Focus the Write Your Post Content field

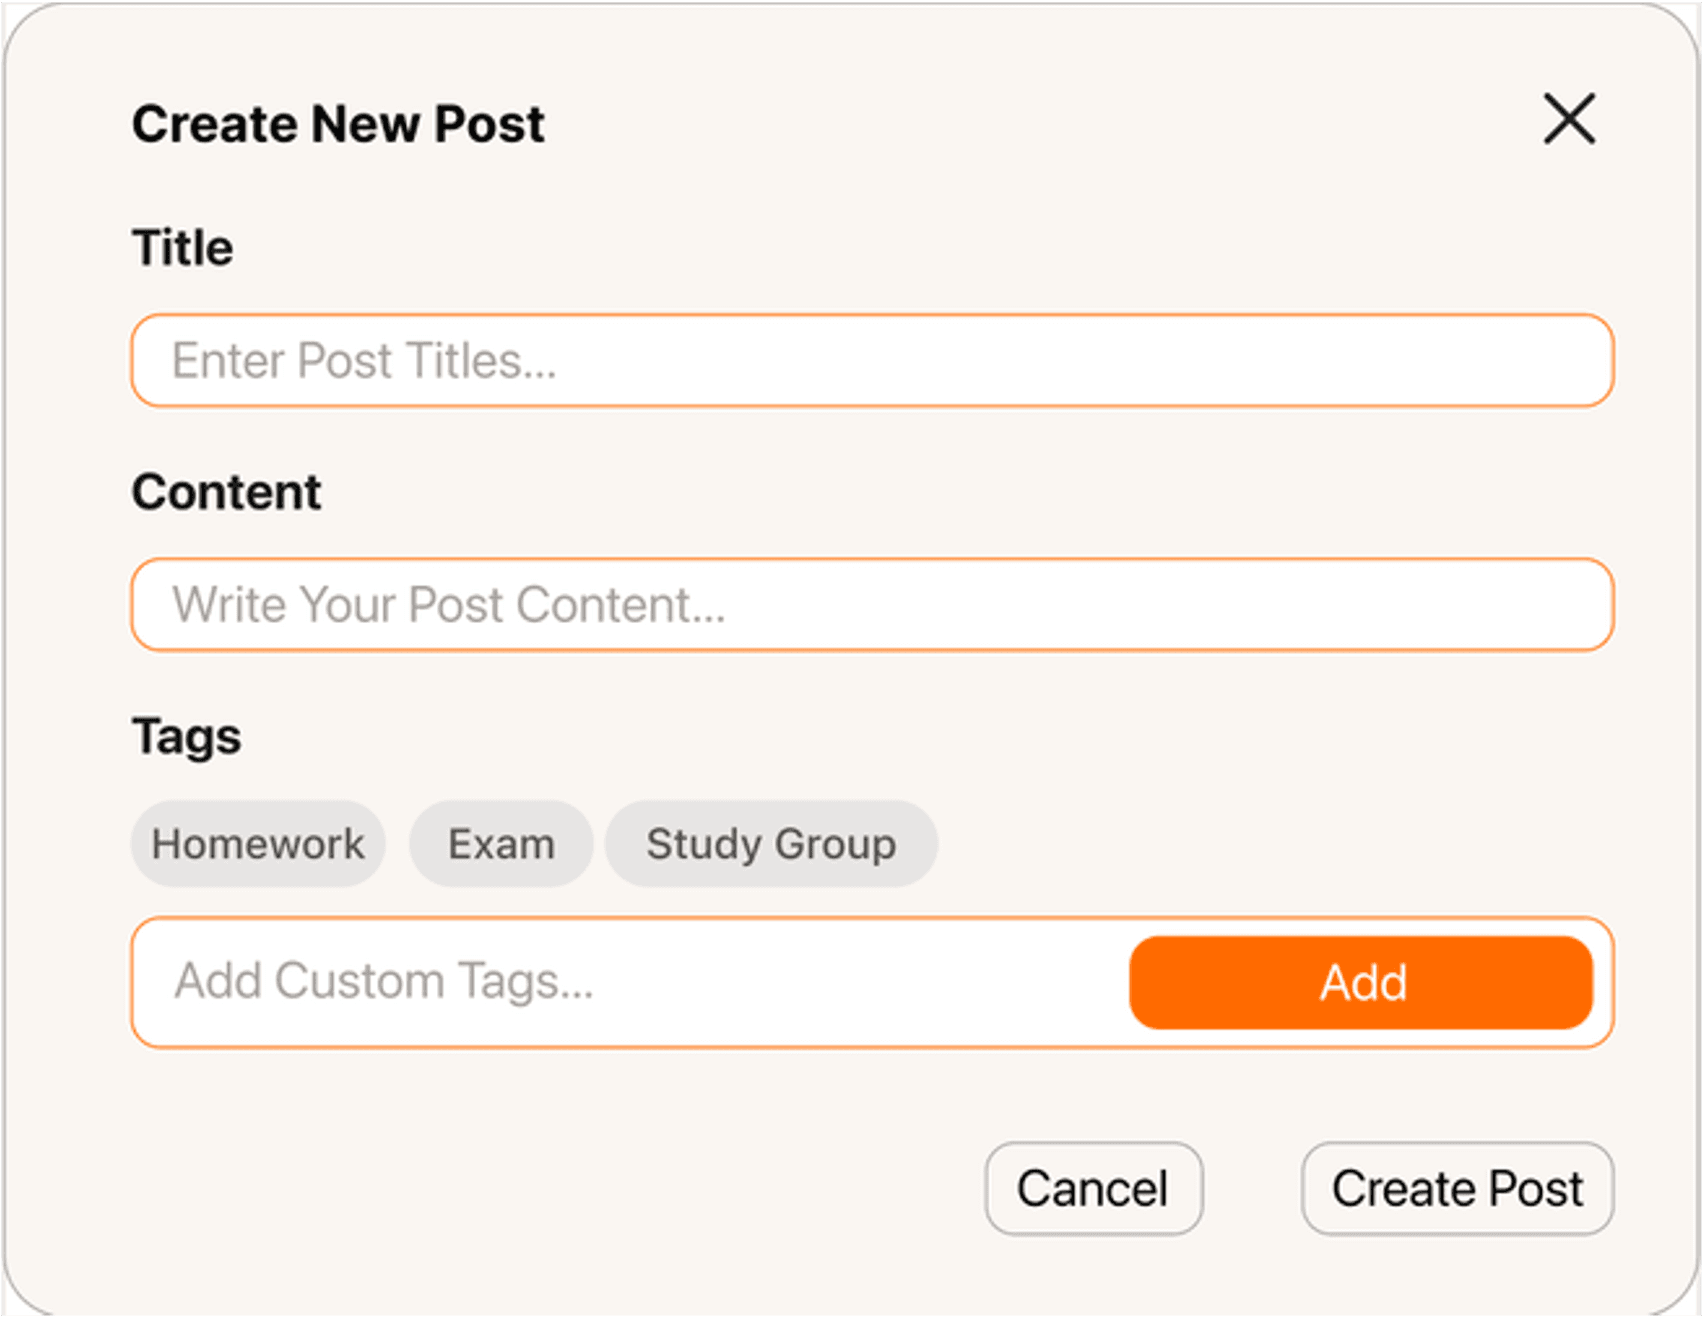click(870, 604)
